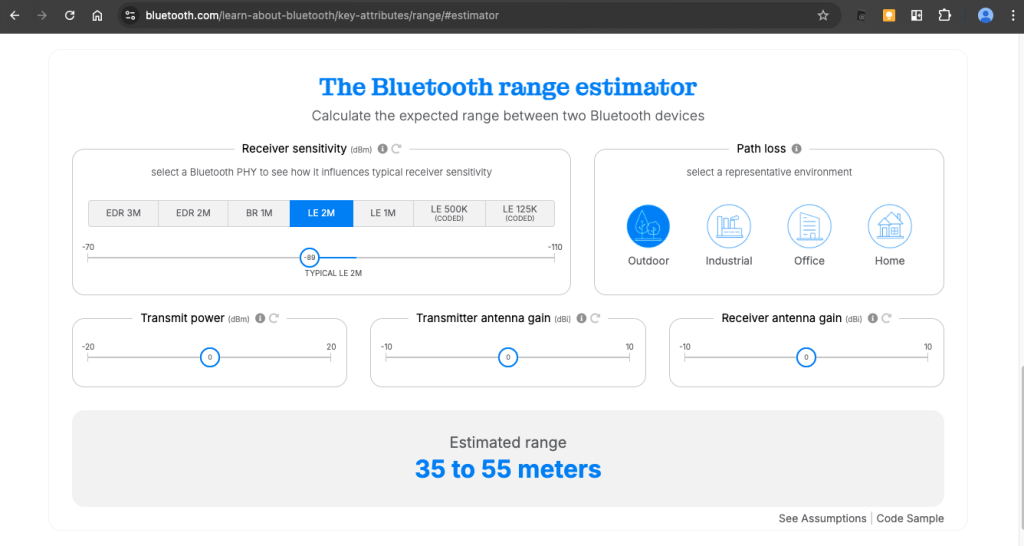The width and height of the screenshot is (1024, 546).
Task: Reload the Bluetooth range page
Action: [x=69, y=15]
